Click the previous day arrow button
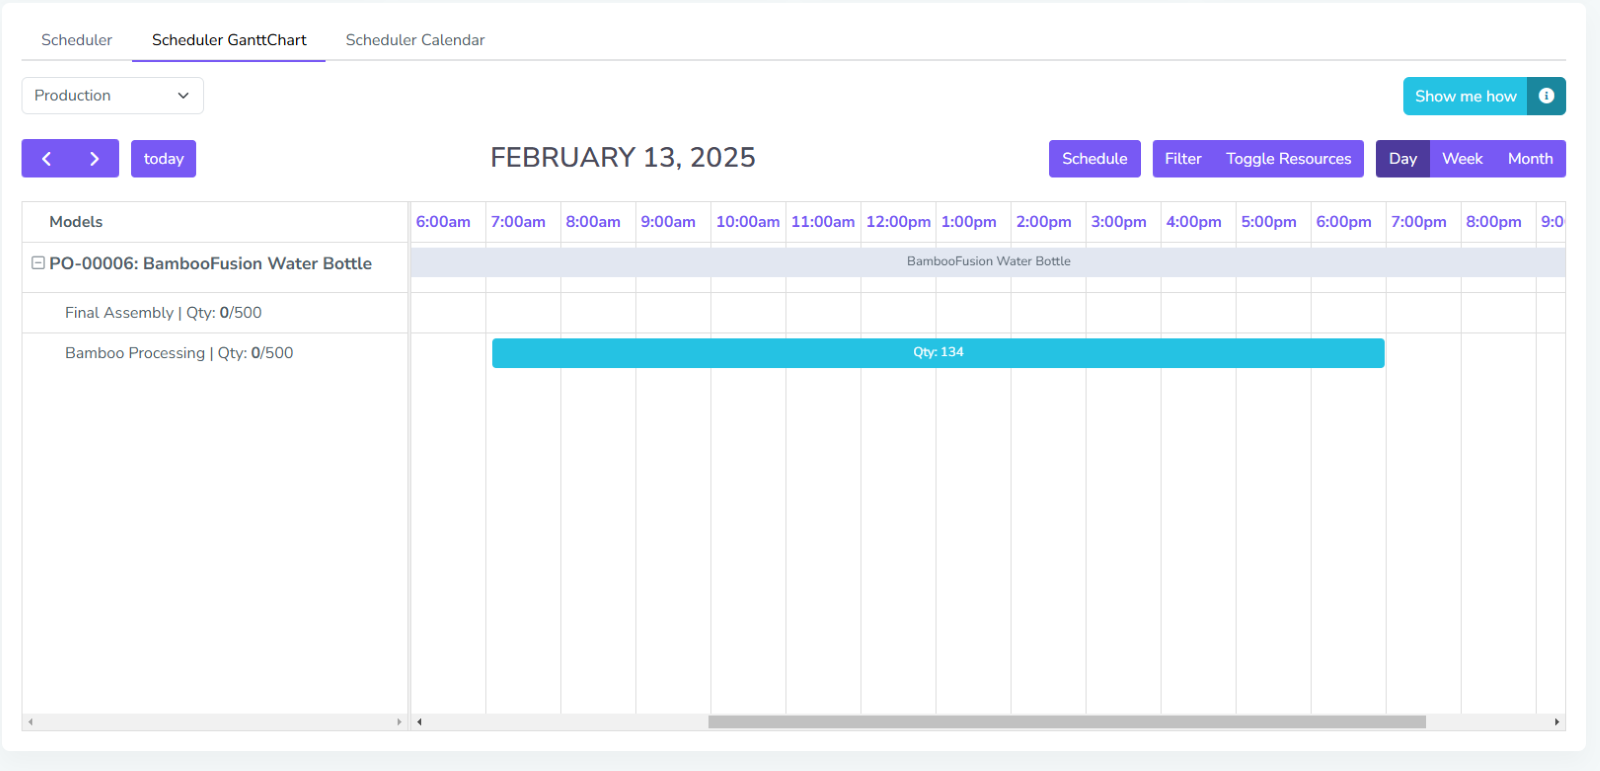 tap(46, 159)
